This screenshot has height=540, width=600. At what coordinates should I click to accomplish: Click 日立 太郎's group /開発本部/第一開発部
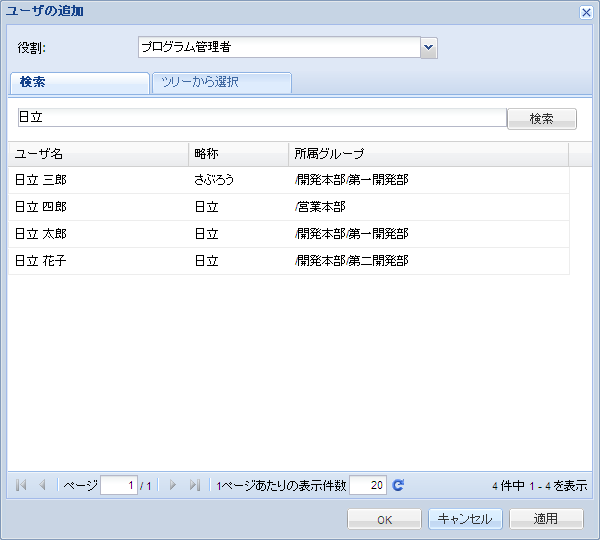pos(352,234)
